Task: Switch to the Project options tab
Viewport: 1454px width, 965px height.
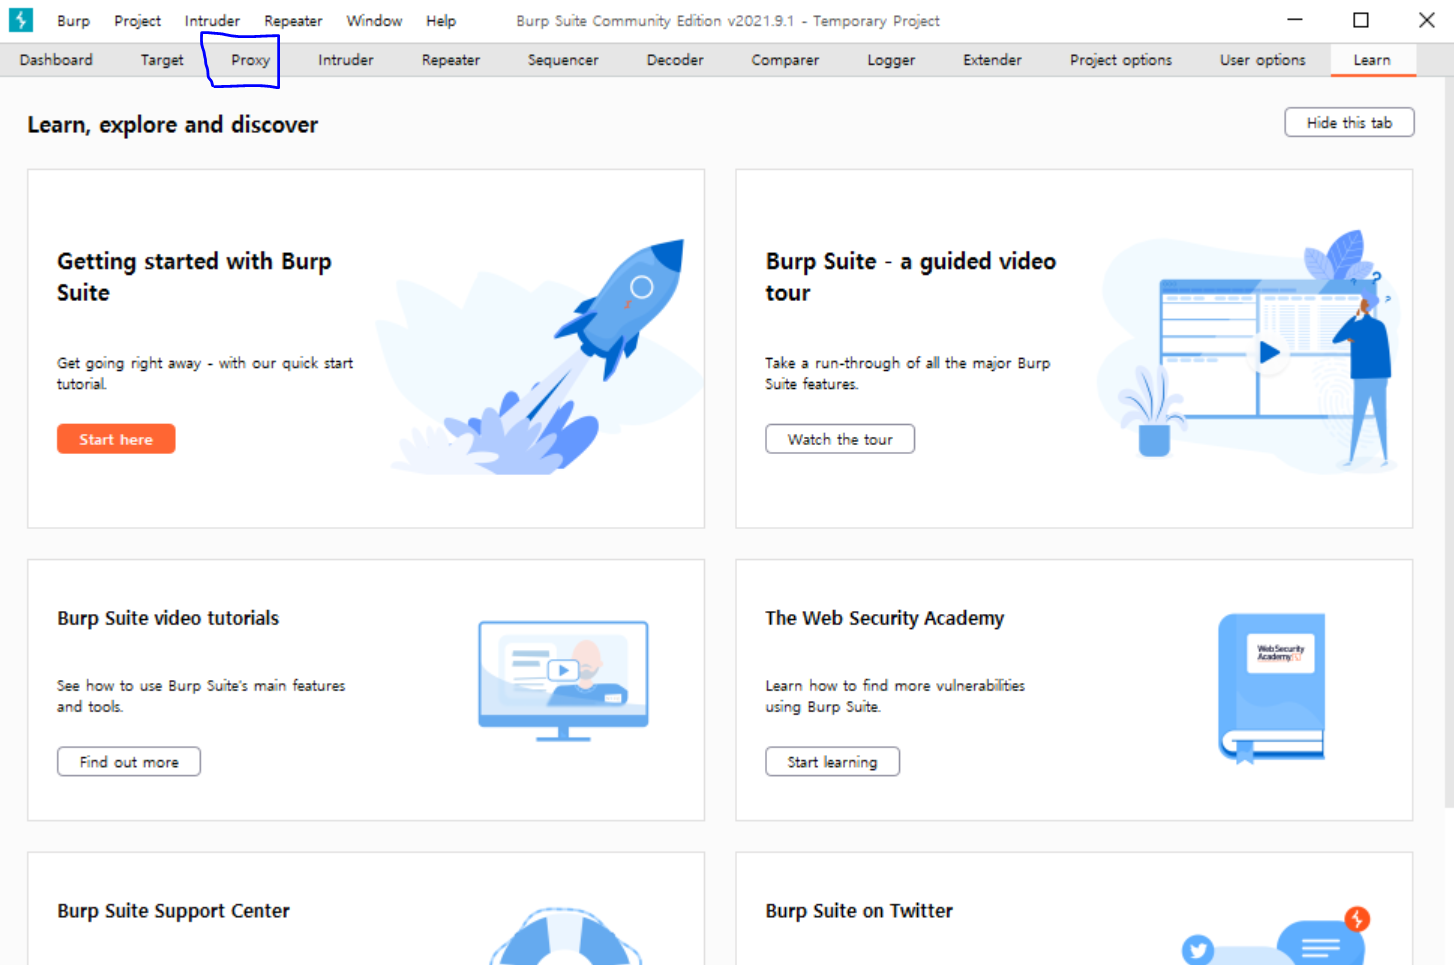Action: click(x=1121, y=60)
